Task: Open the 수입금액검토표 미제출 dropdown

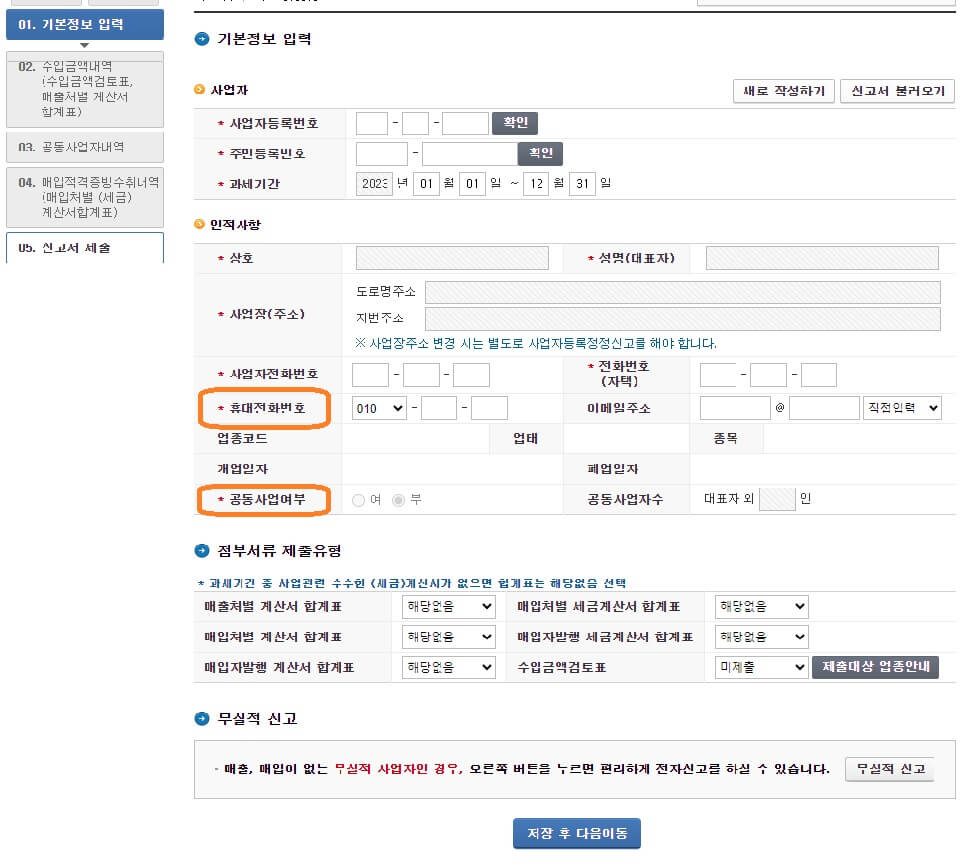Action: [760, 667]
